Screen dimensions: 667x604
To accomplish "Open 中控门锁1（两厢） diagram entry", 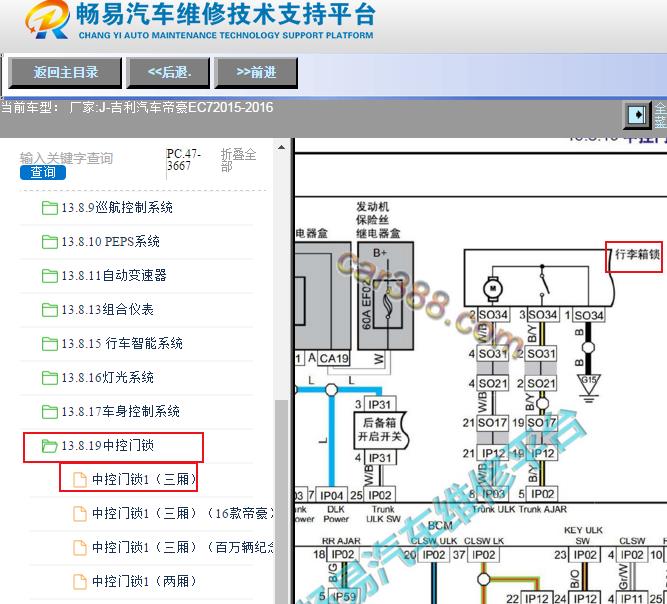I will tap(144, 581).
